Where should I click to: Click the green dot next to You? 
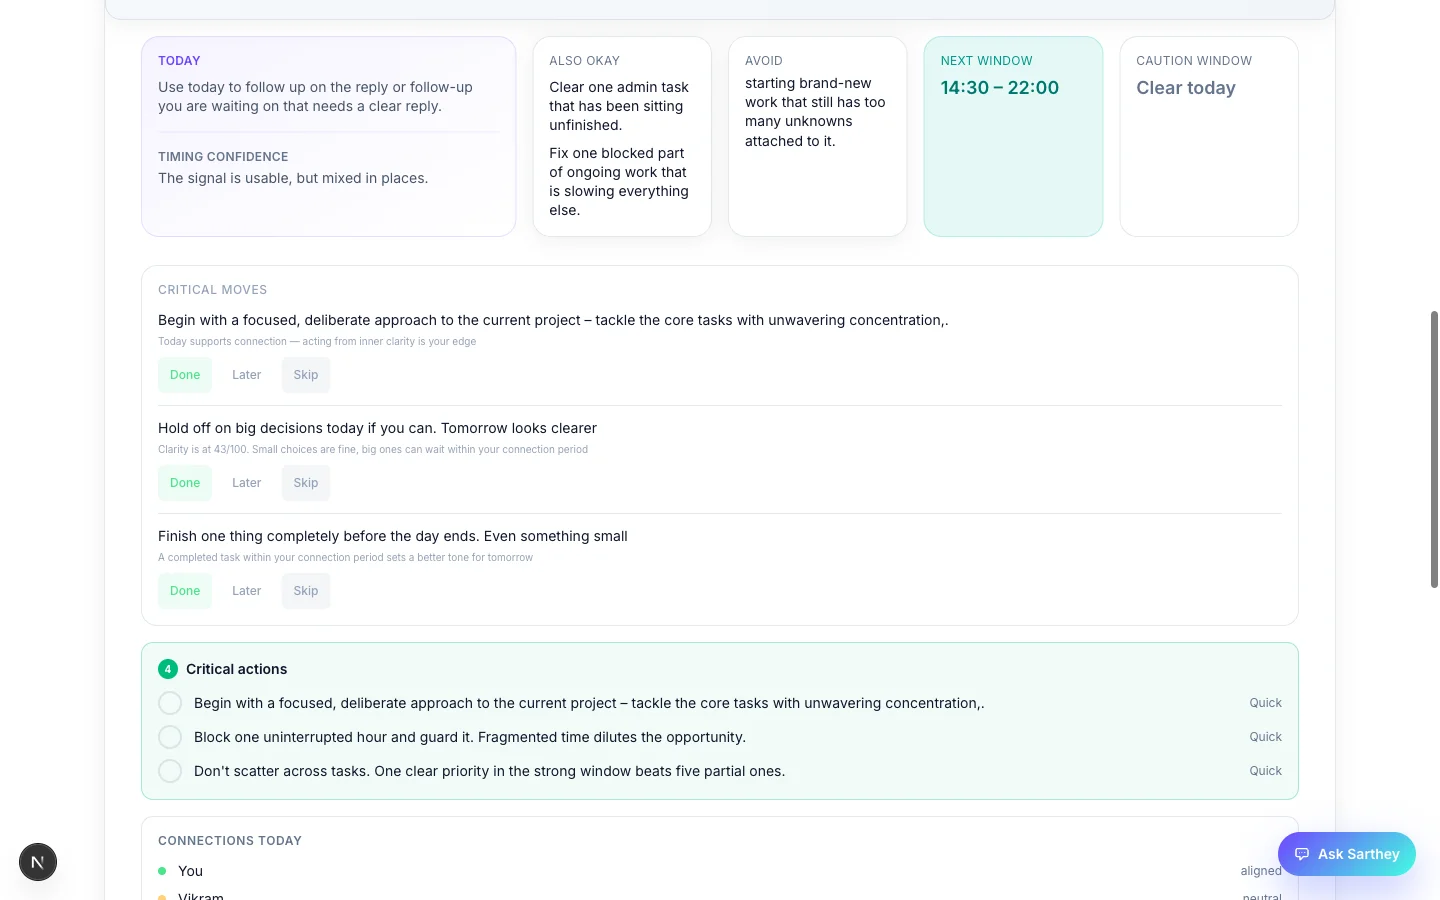click(162, 871)
